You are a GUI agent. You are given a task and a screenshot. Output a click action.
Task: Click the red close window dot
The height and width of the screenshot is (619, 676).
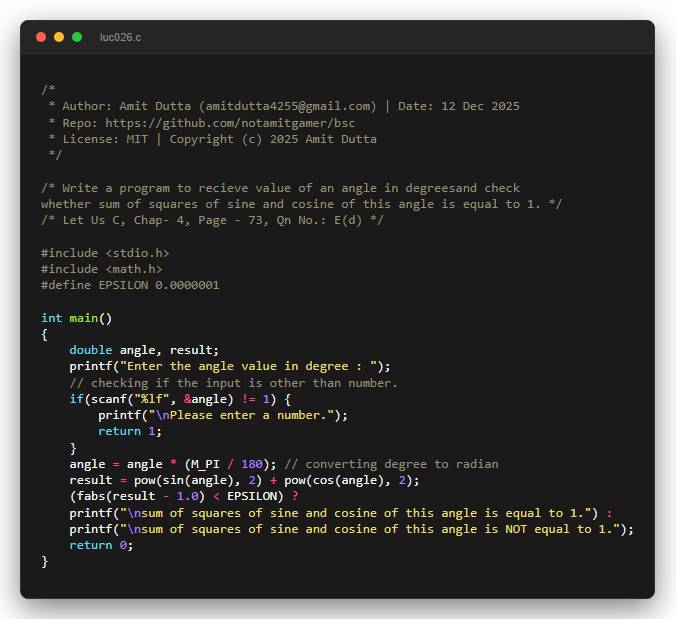[x=41, y=37]
